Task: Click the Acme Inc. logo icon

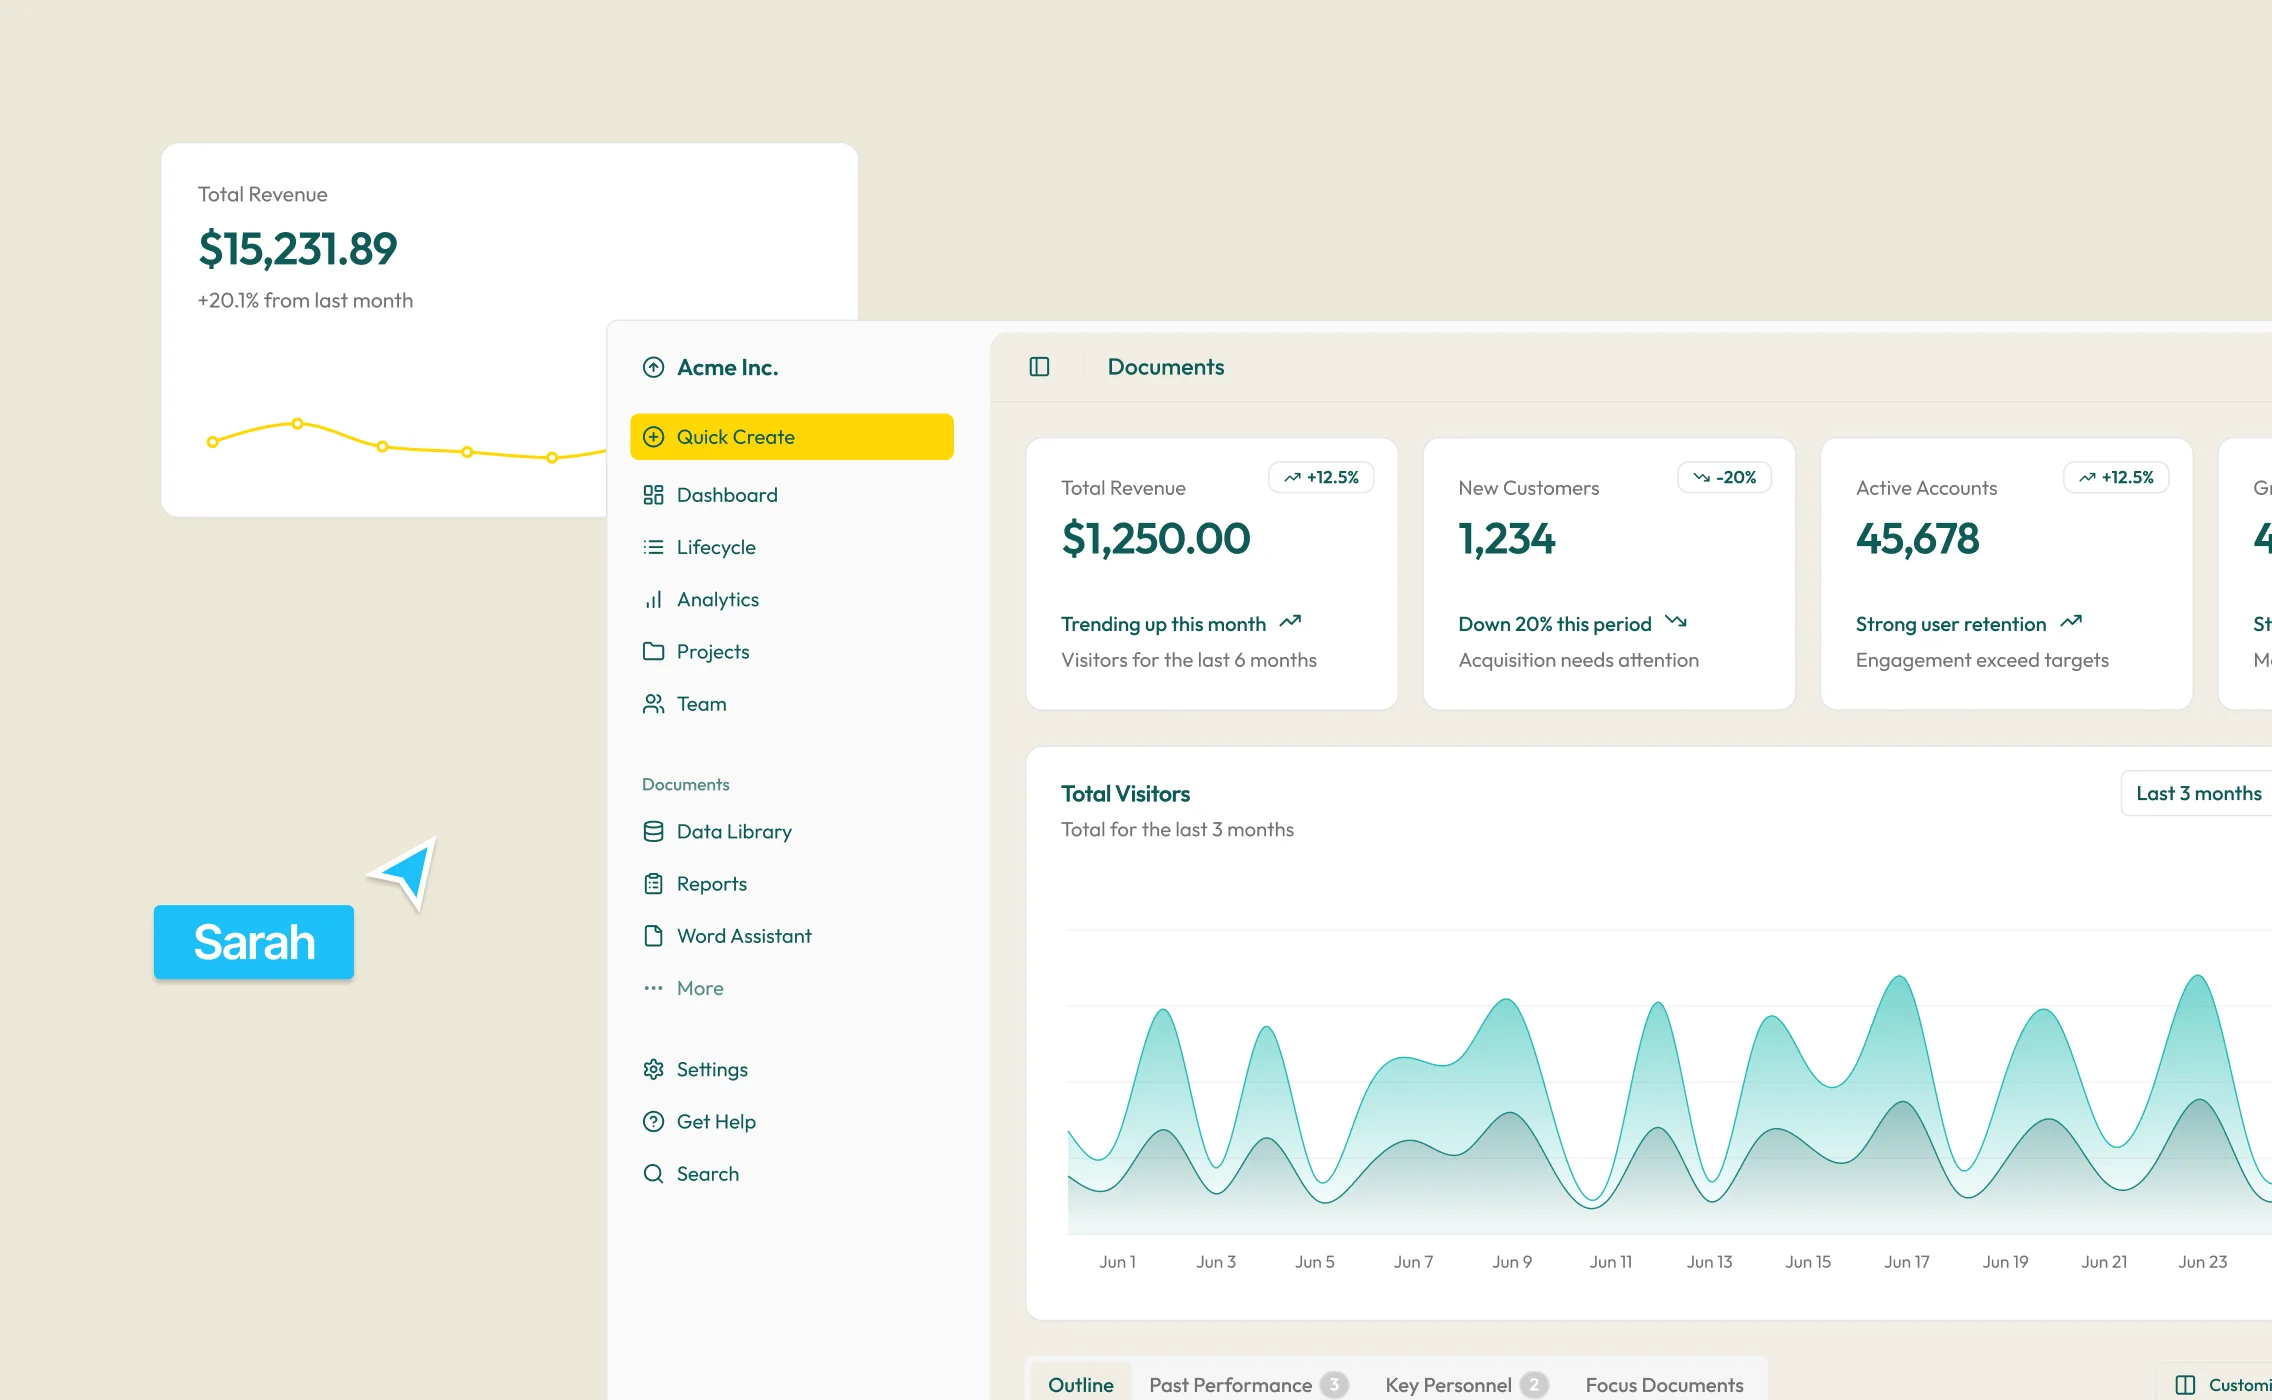Action: [653, 366]
